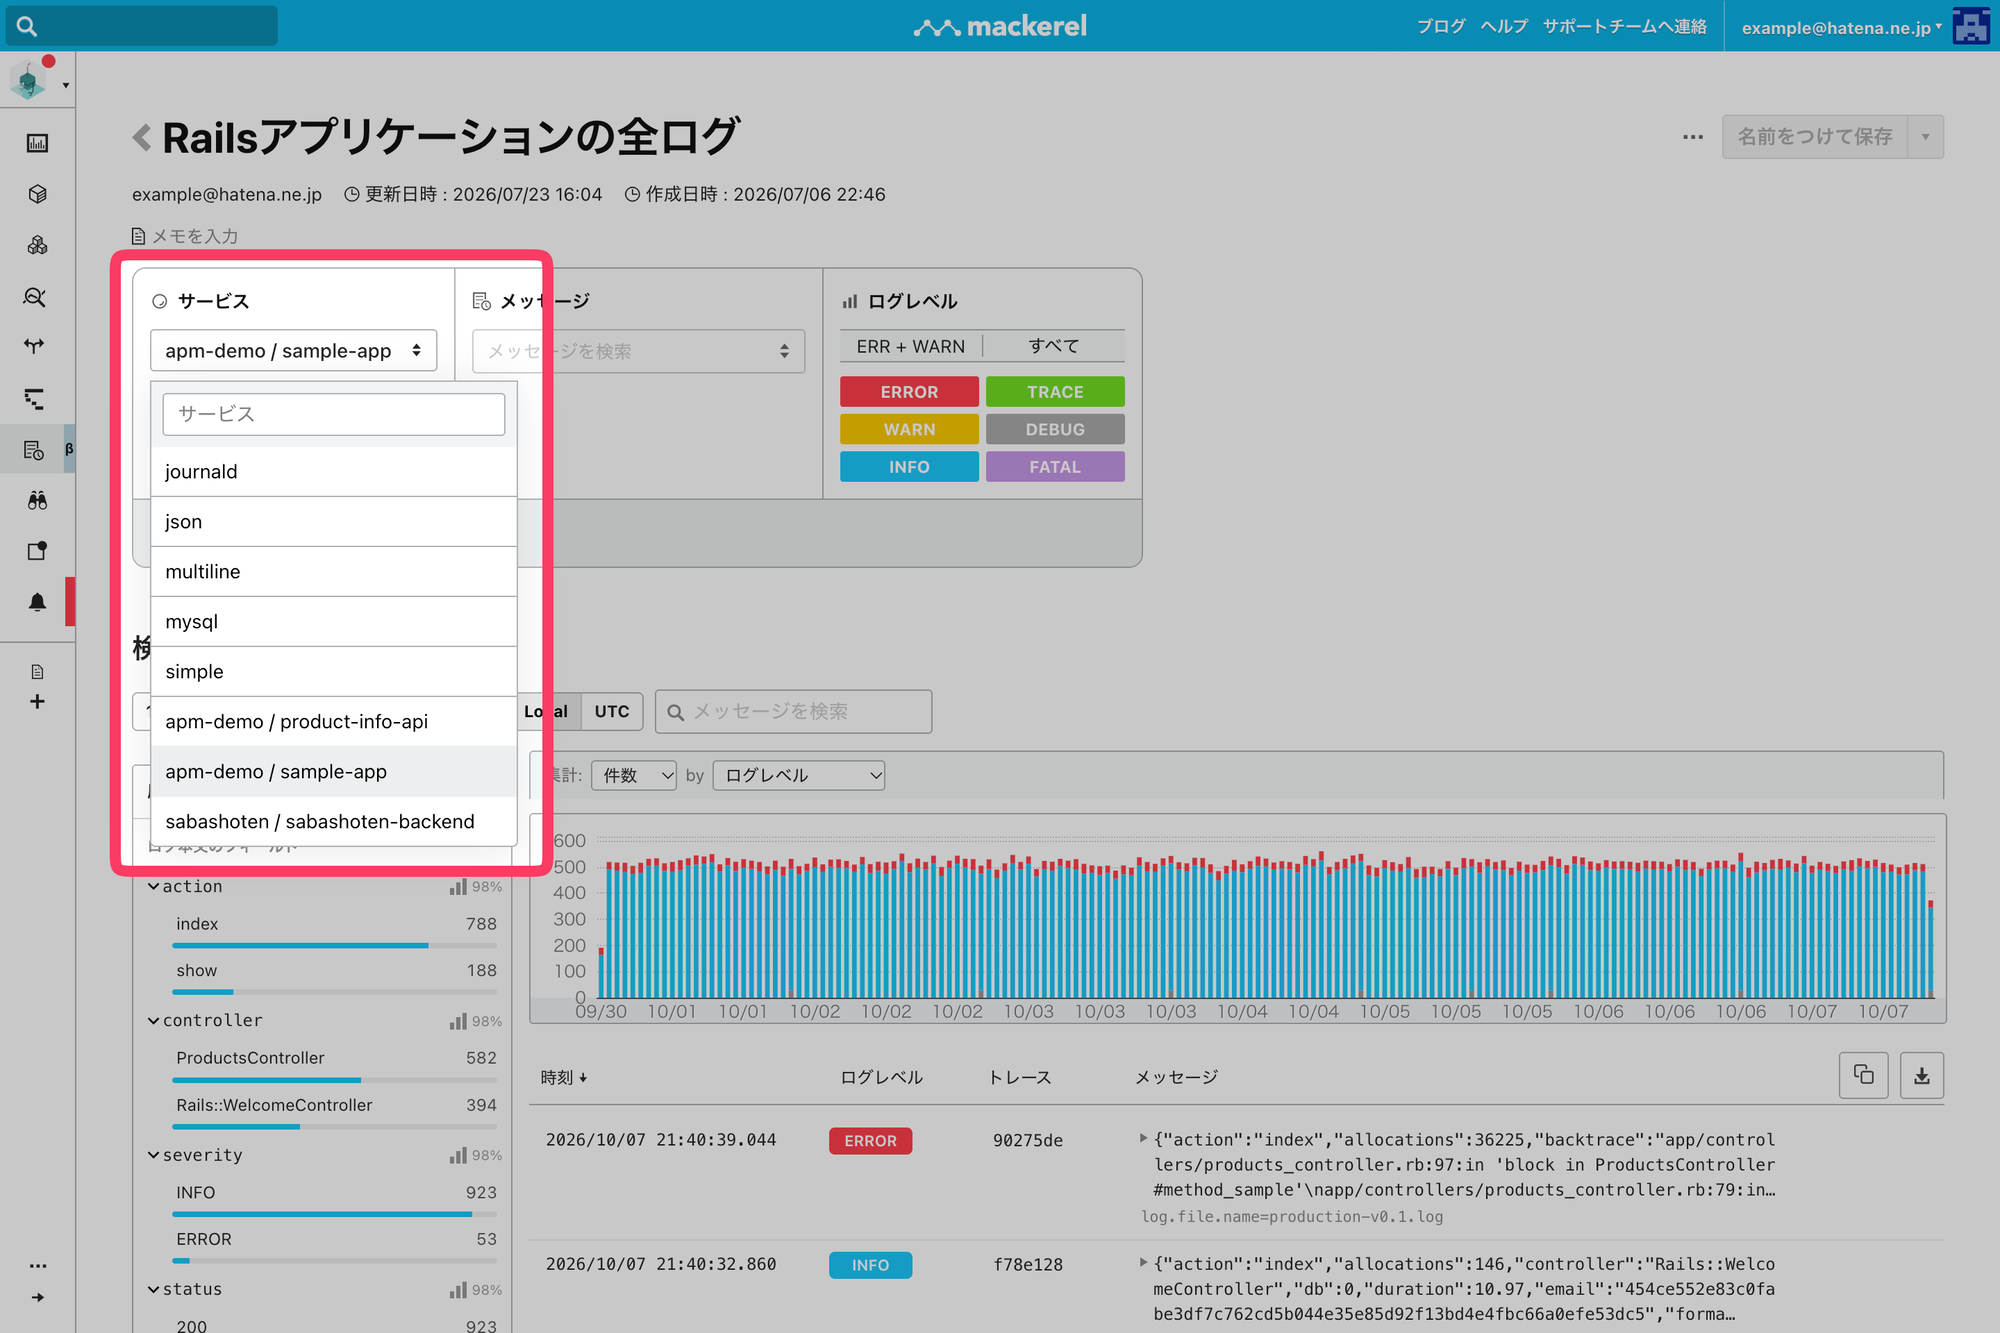This screenshot has height=1333, width=2000.
Task: Open the ログレベル group-by dropdown
Action: coord(799,775)
